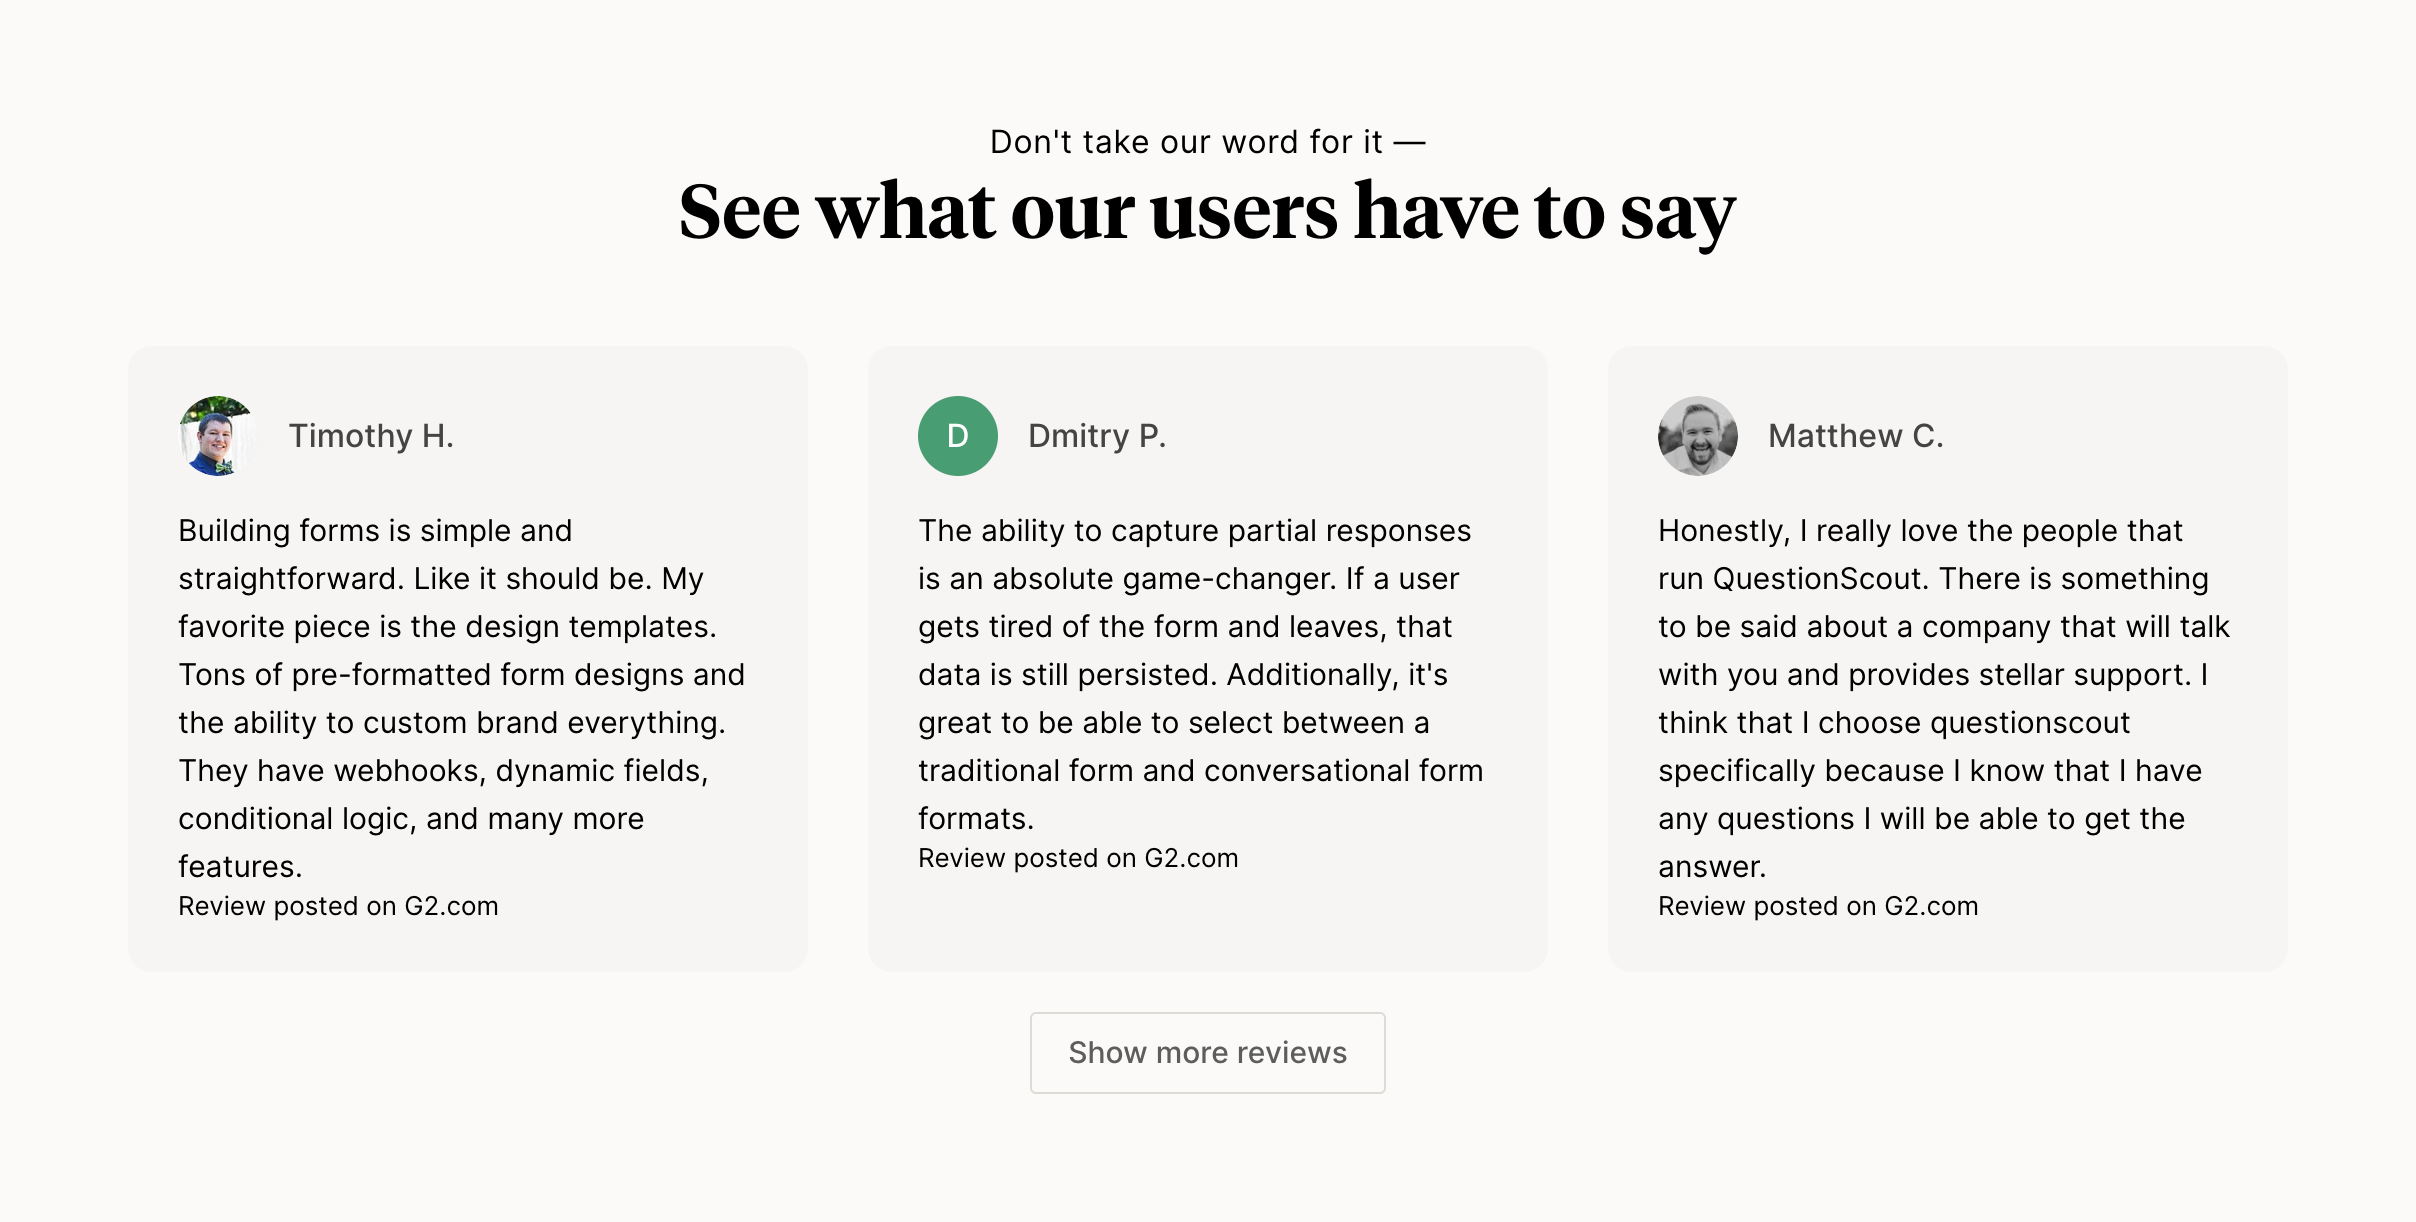The image size is (2416, 1222).
Task: Click the phrase 'partial responses' in Dmitry's review
Action: [x=1347, y=530]
